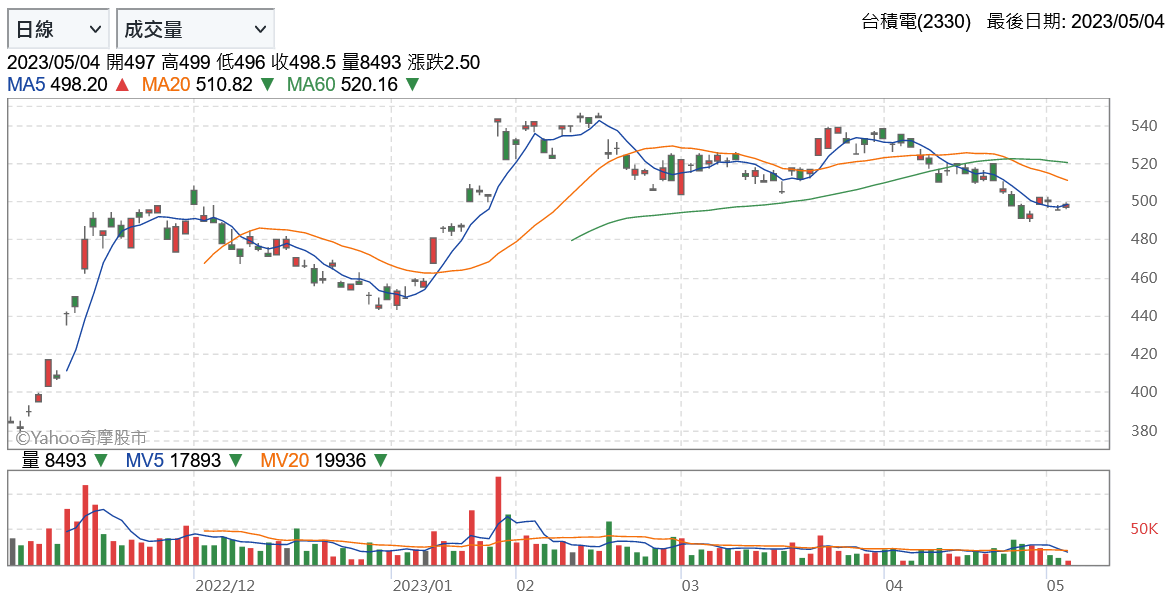Click the 440 price axis label
The image size is (1175, 615).
pyautogui.click(x=1144, y=316)
